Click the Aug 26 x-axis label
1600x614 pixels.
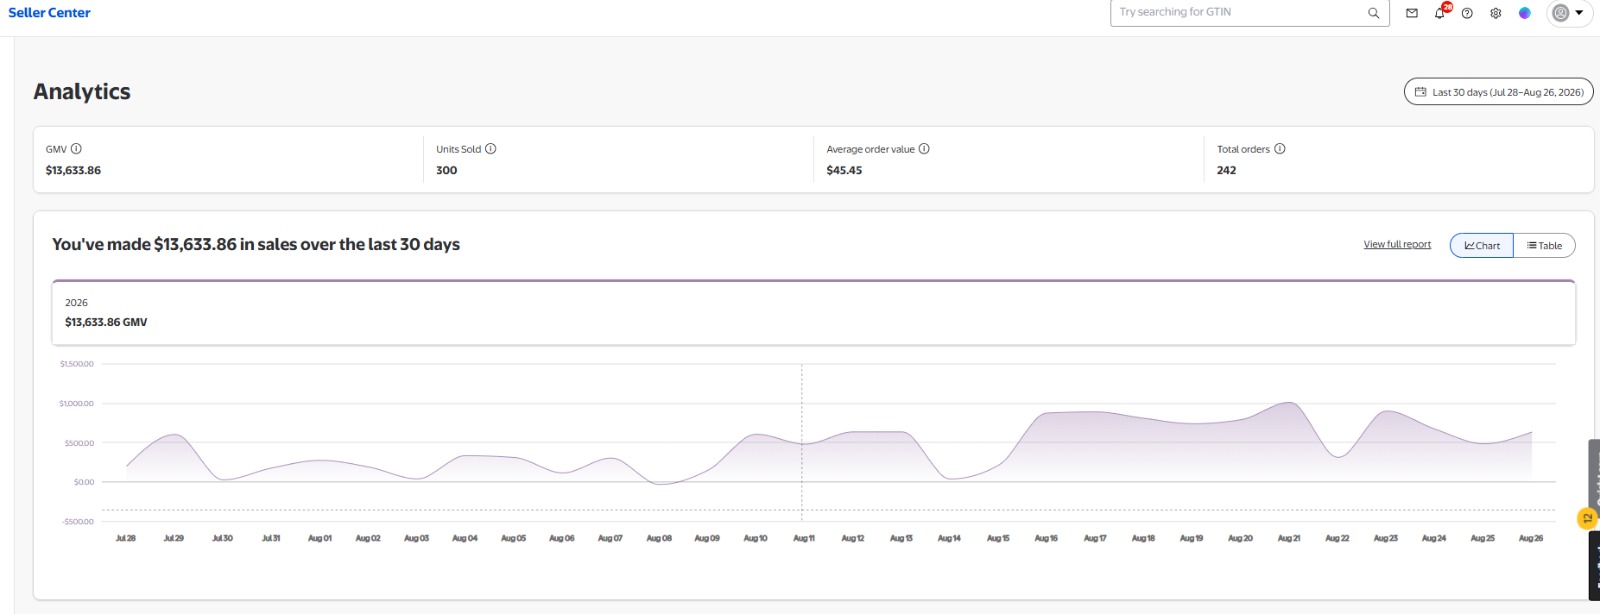[x=1531, y=538]
